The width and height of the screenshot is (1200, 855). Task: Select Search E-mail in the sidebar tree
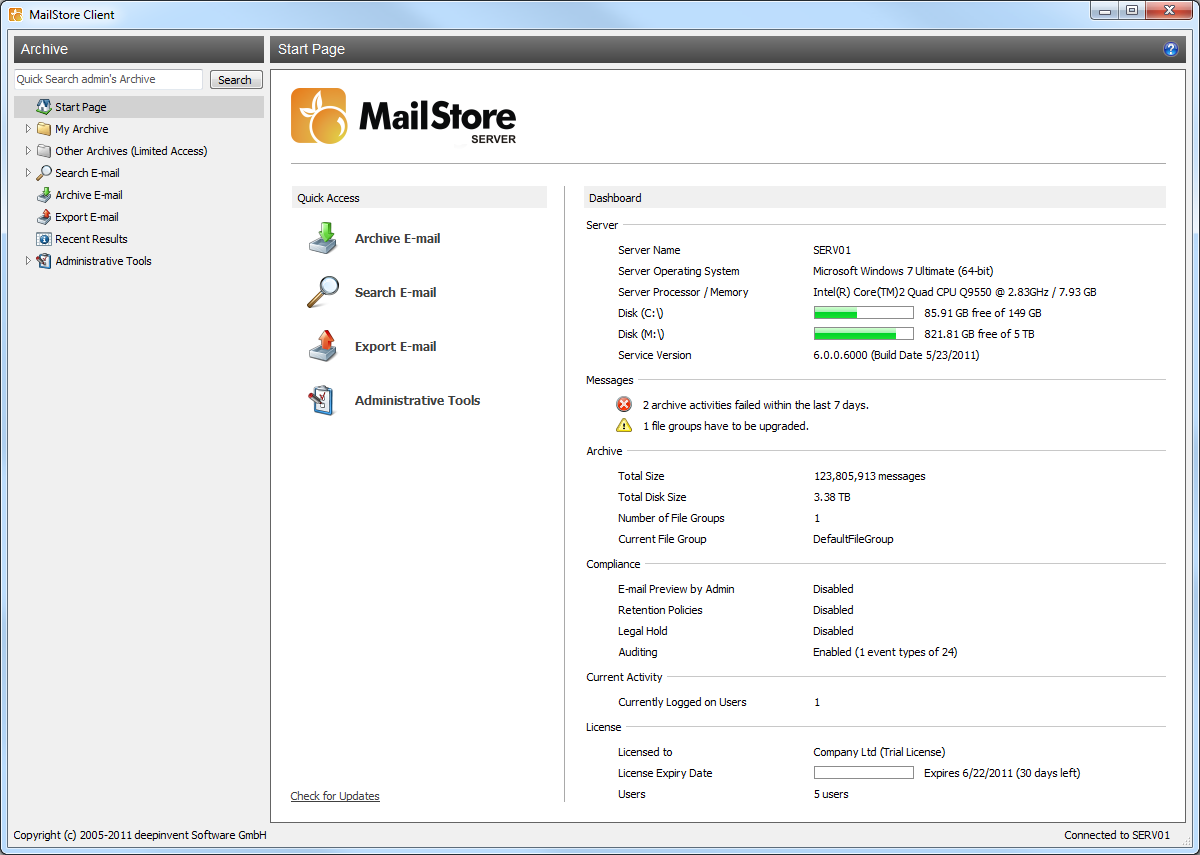coord(87,173)
